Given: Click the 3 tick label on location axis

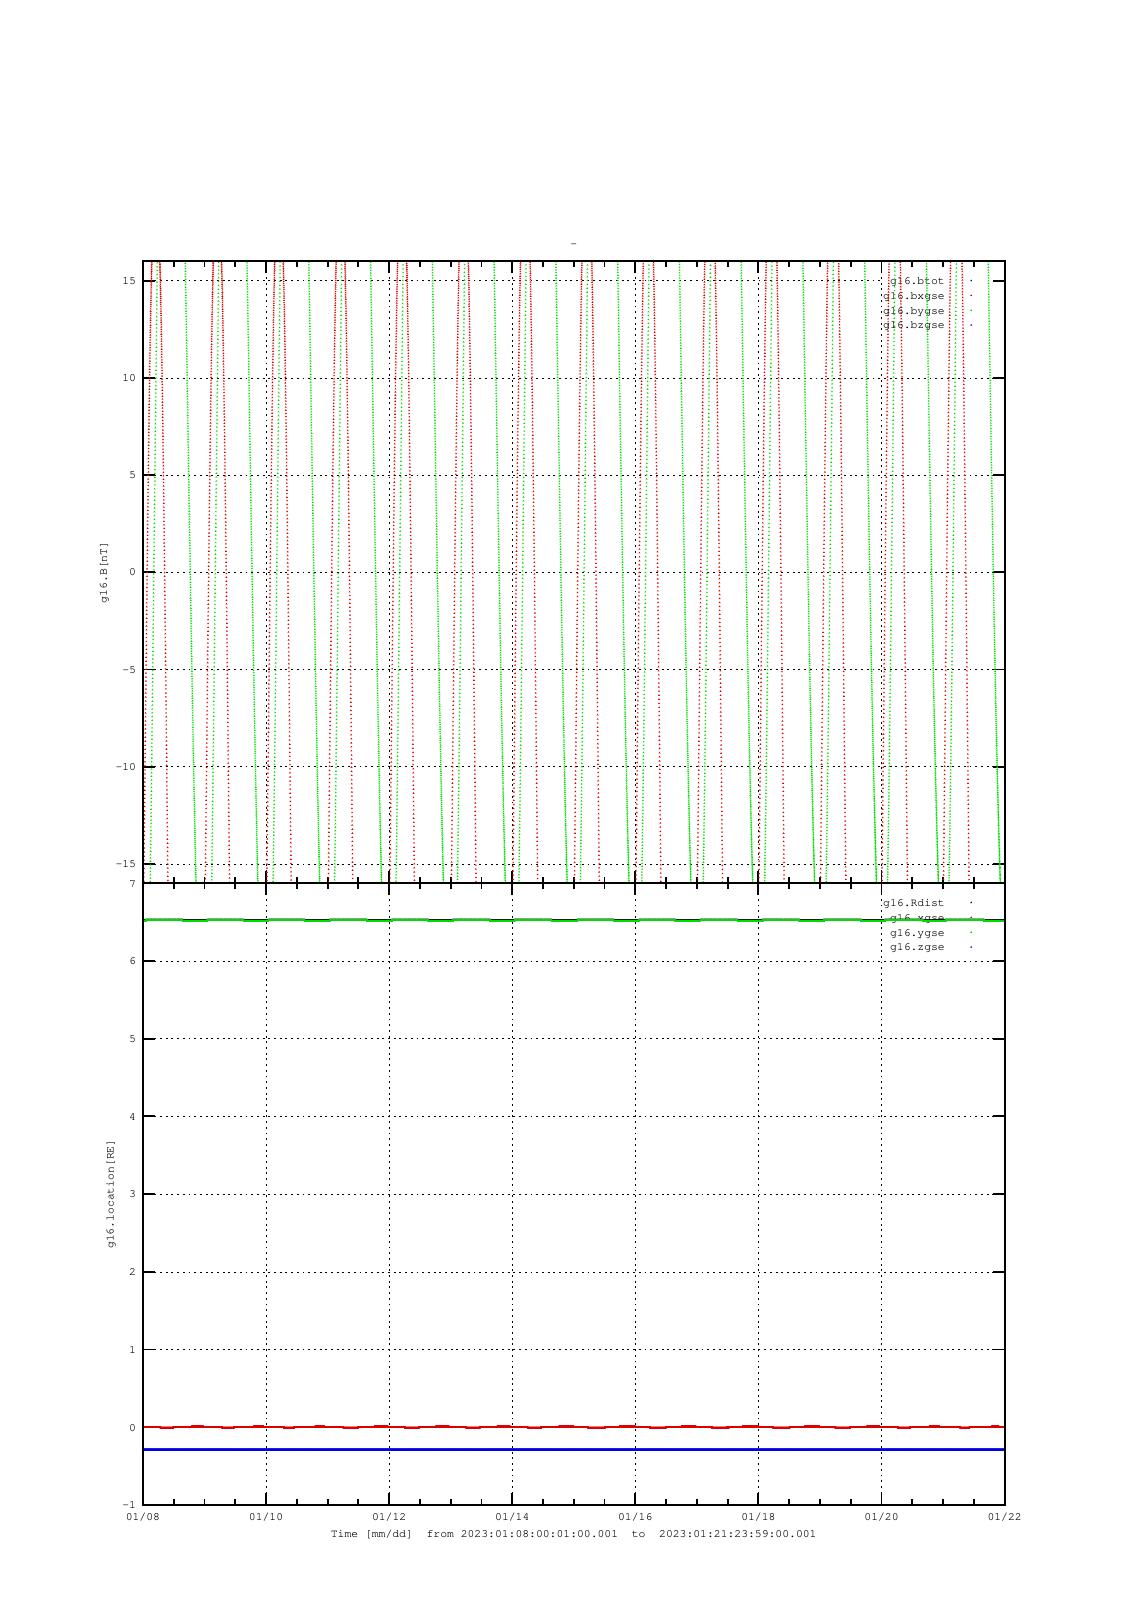Looking at the screenshot, I should [131, 1194].
